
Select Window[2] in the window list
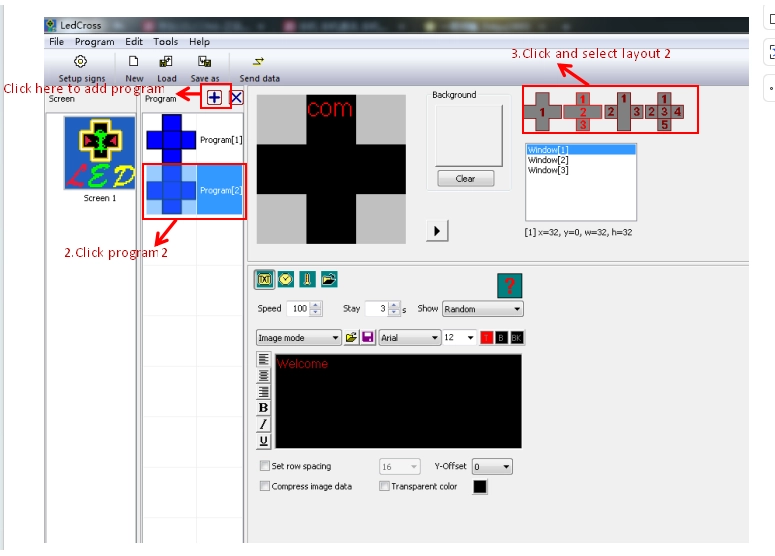pos(581,160)
